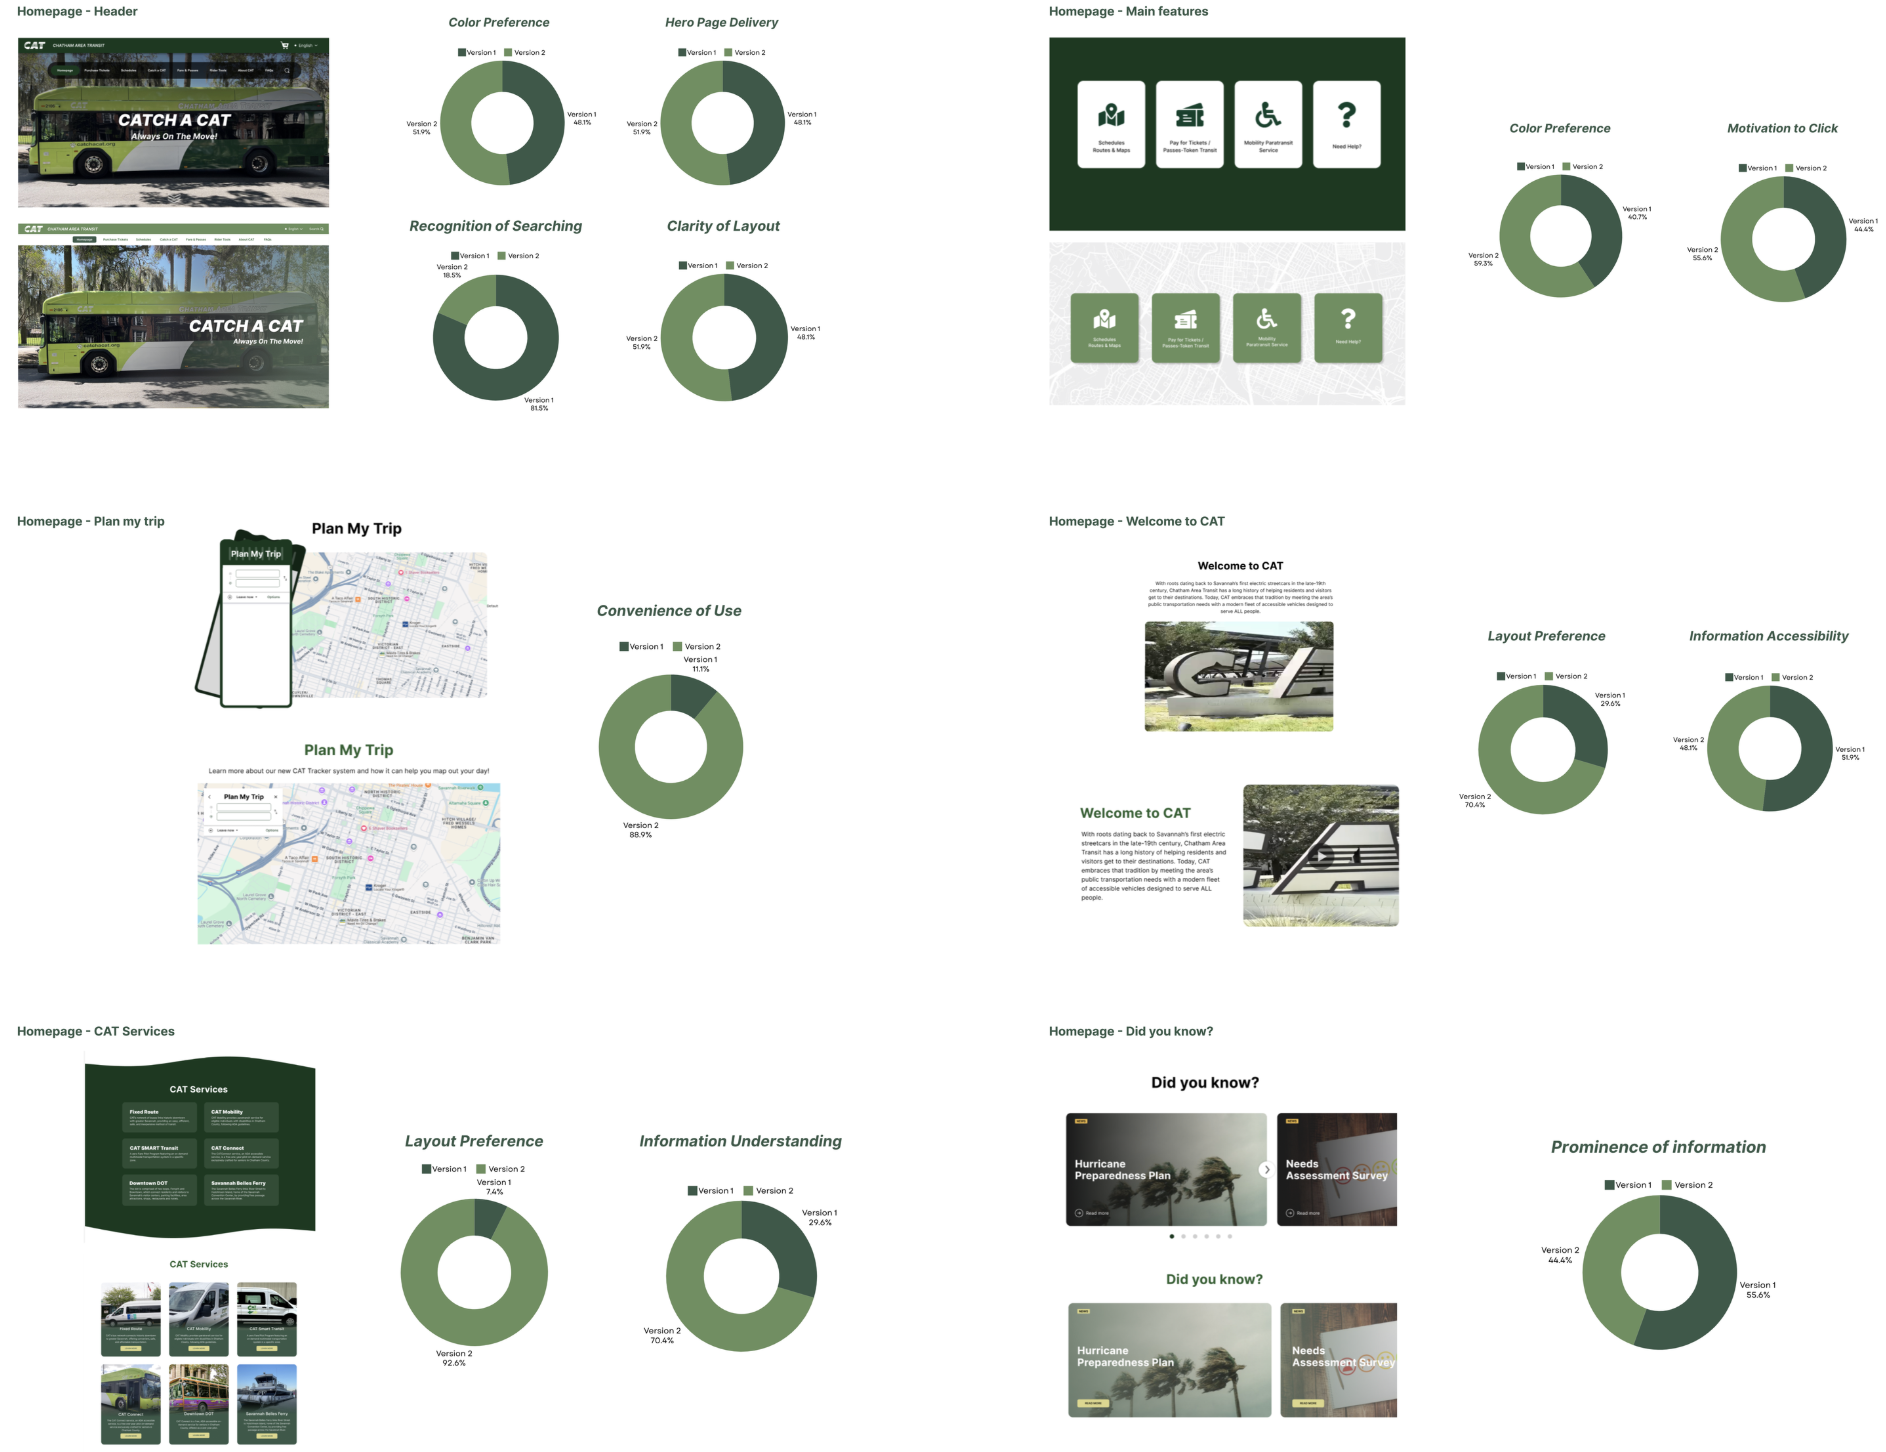
Task: Click the 'Homepage - CAT Services' section title
Action: (x=95, y=1031)
